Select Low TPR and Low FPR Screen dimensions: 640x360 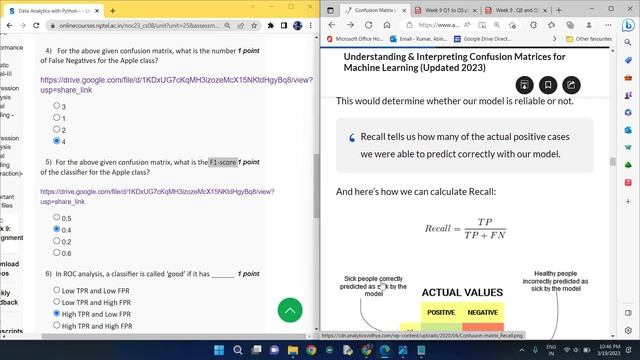pos(57,290)
